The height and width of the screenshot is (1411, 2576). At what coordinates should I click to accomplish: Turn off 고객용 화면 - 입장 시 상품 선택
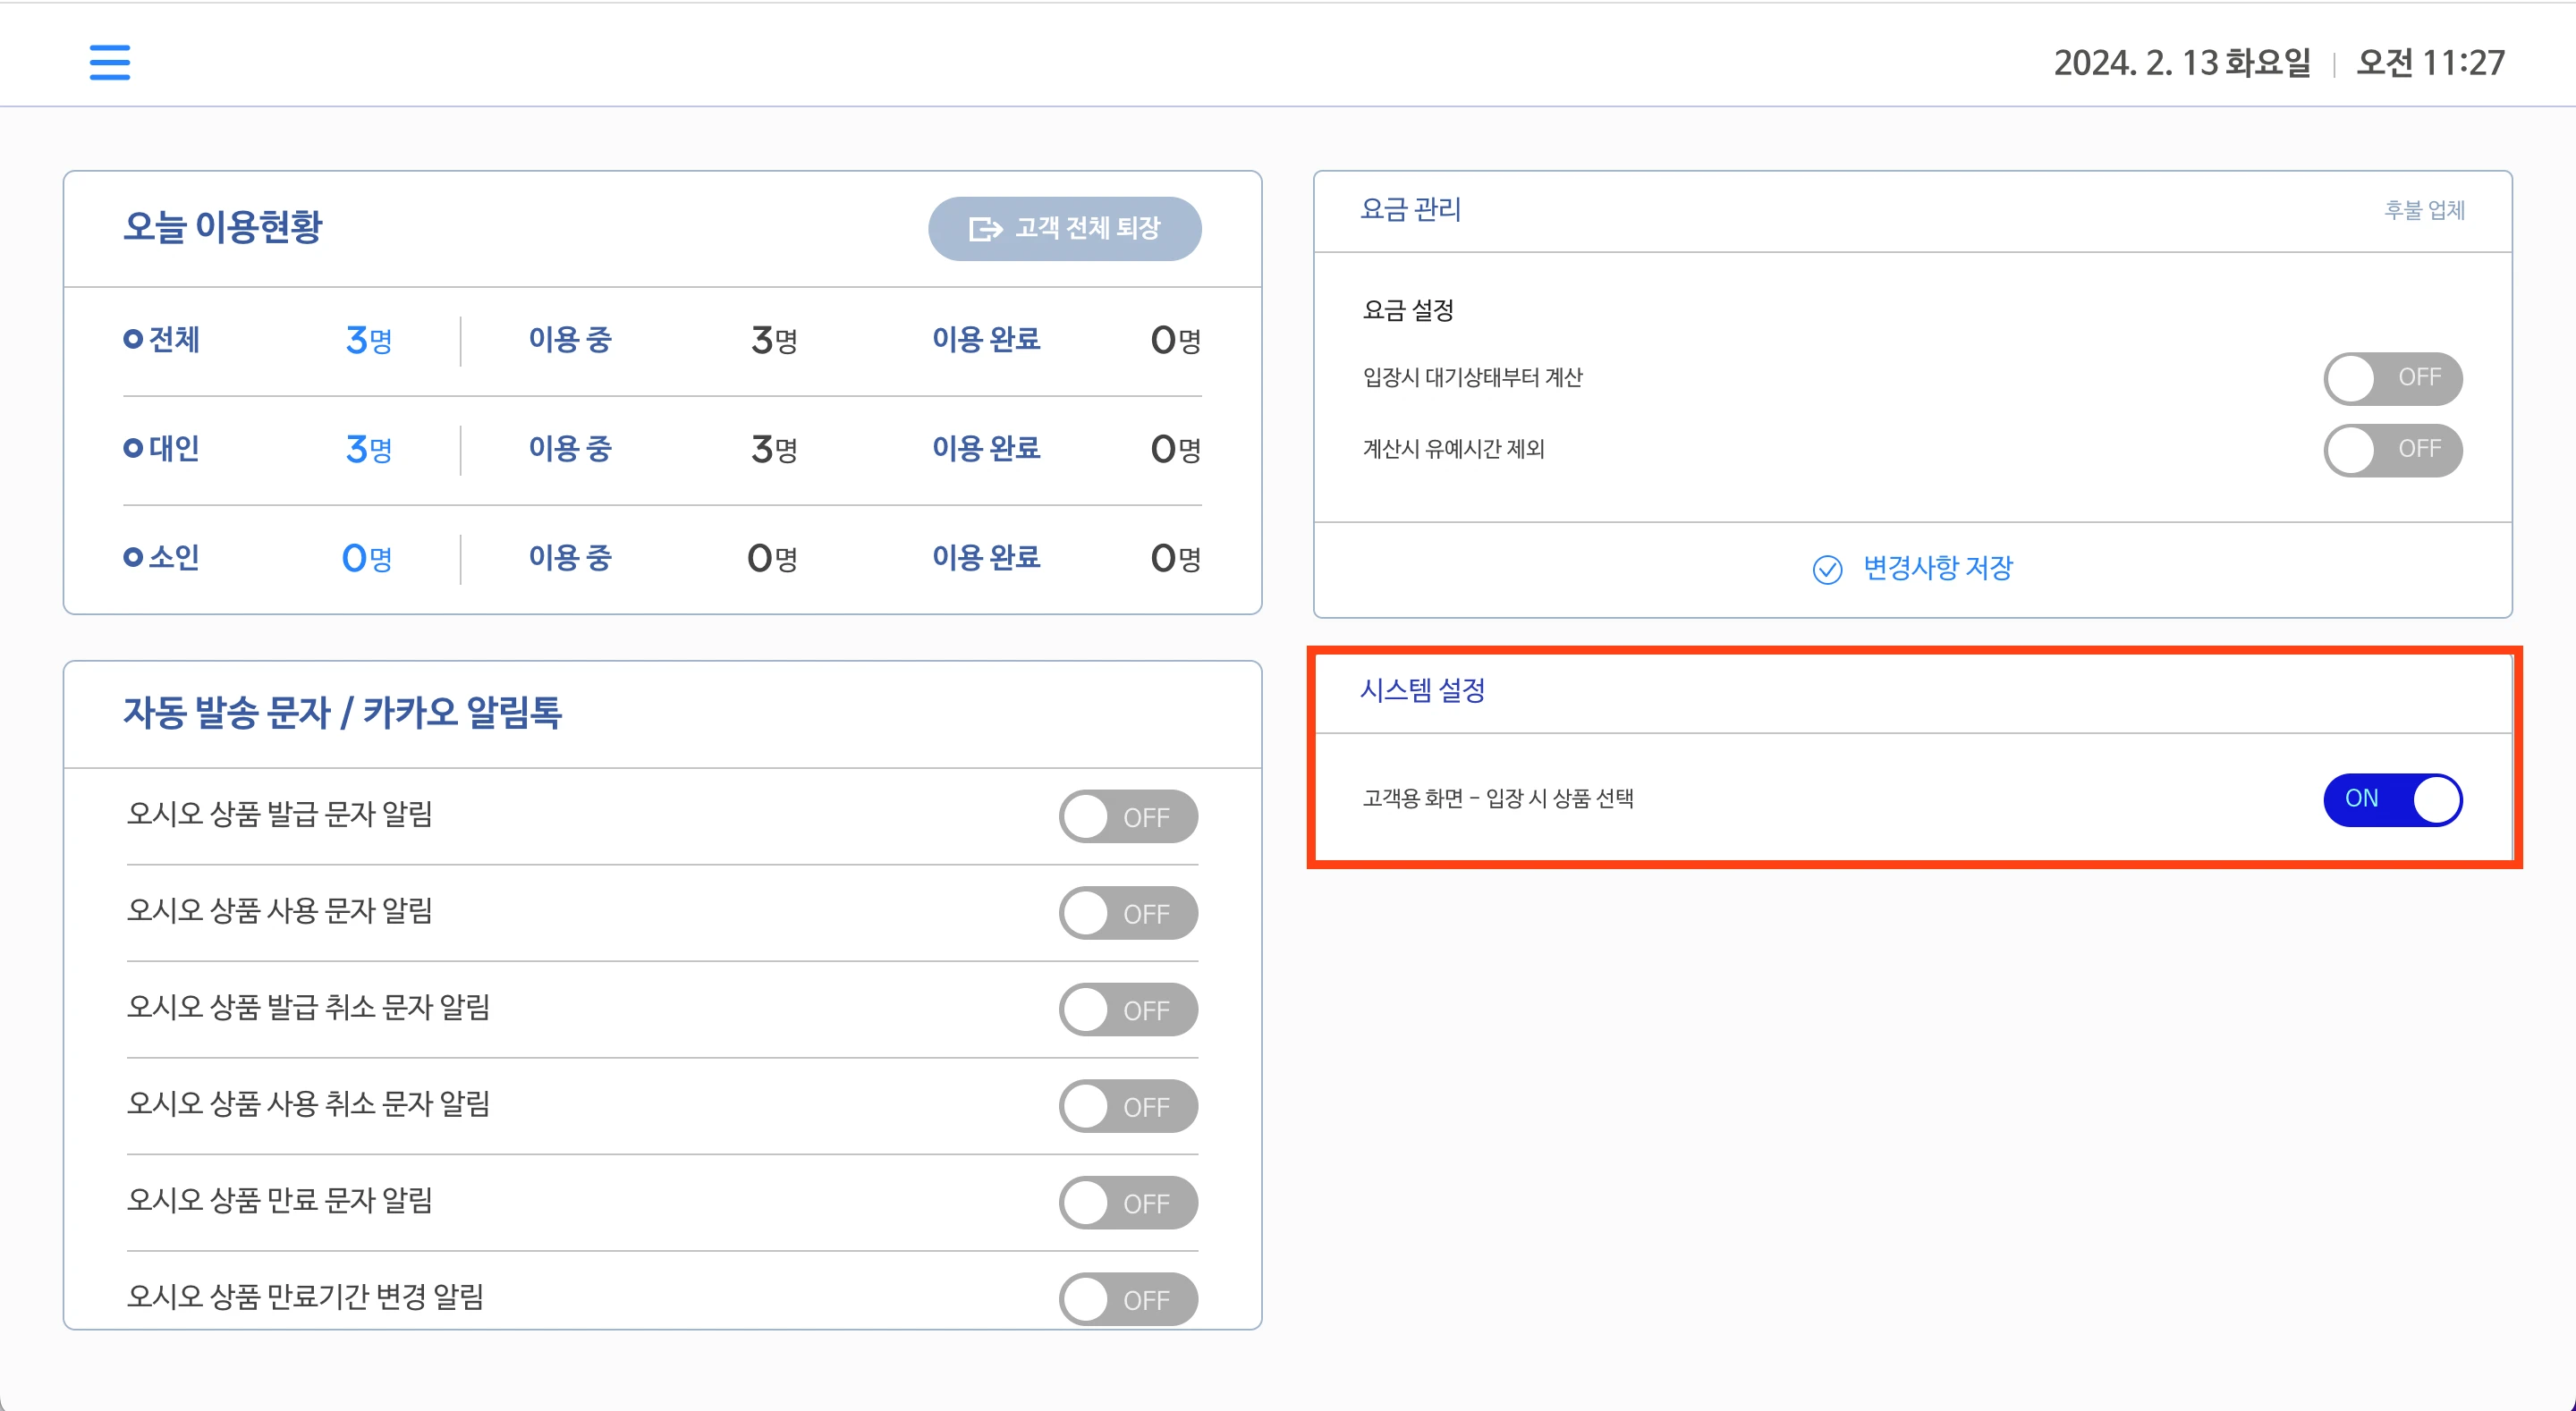pyautogui.click(x=2393, y=799)
